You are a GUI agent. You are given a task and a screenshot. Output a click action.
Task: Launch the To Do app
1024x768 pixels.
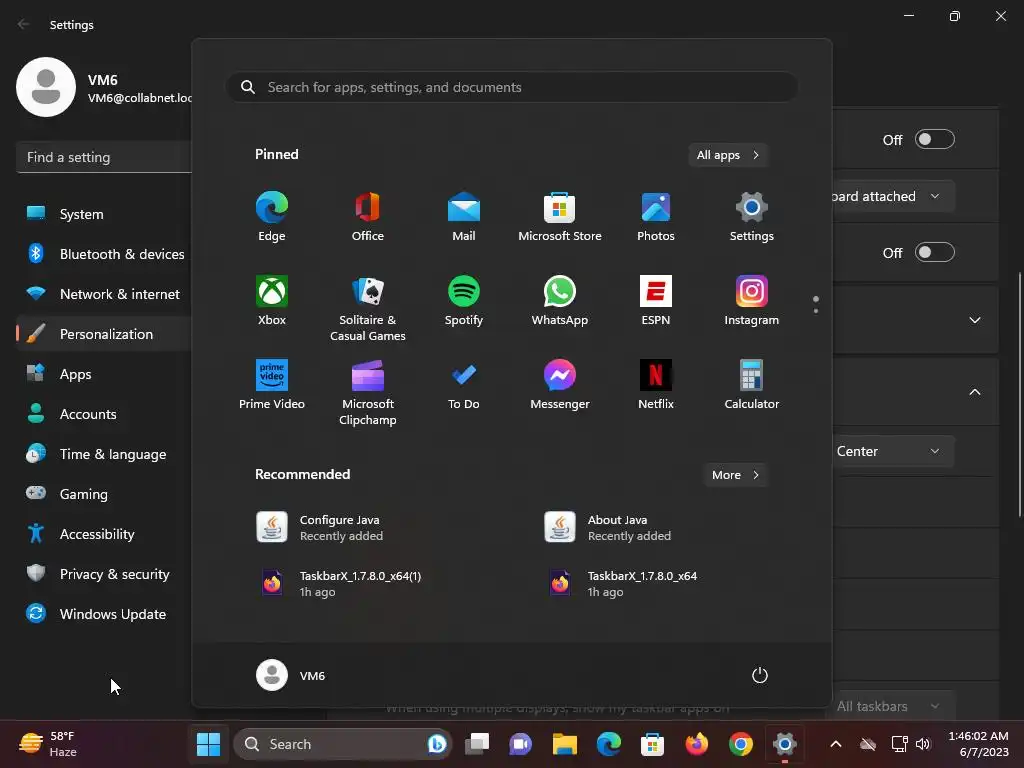click(x=464, y=385)
